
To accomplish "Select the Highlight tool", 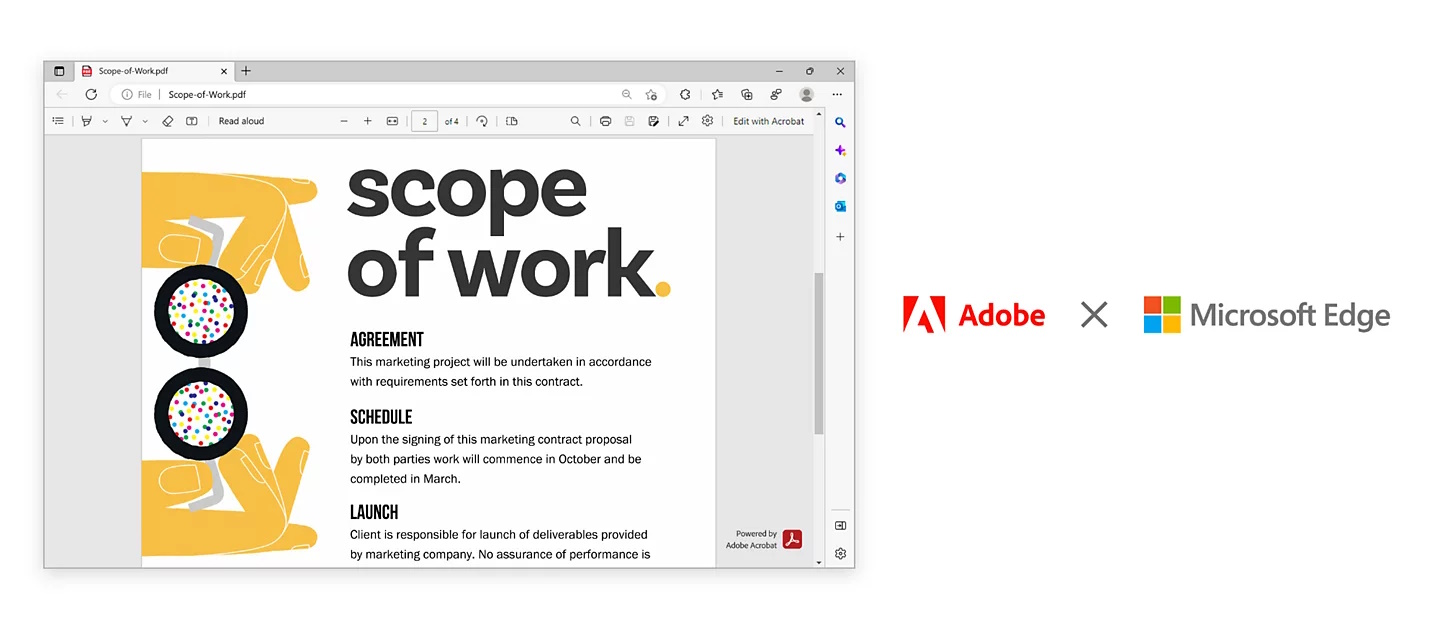I will click(x=85, y=121).
